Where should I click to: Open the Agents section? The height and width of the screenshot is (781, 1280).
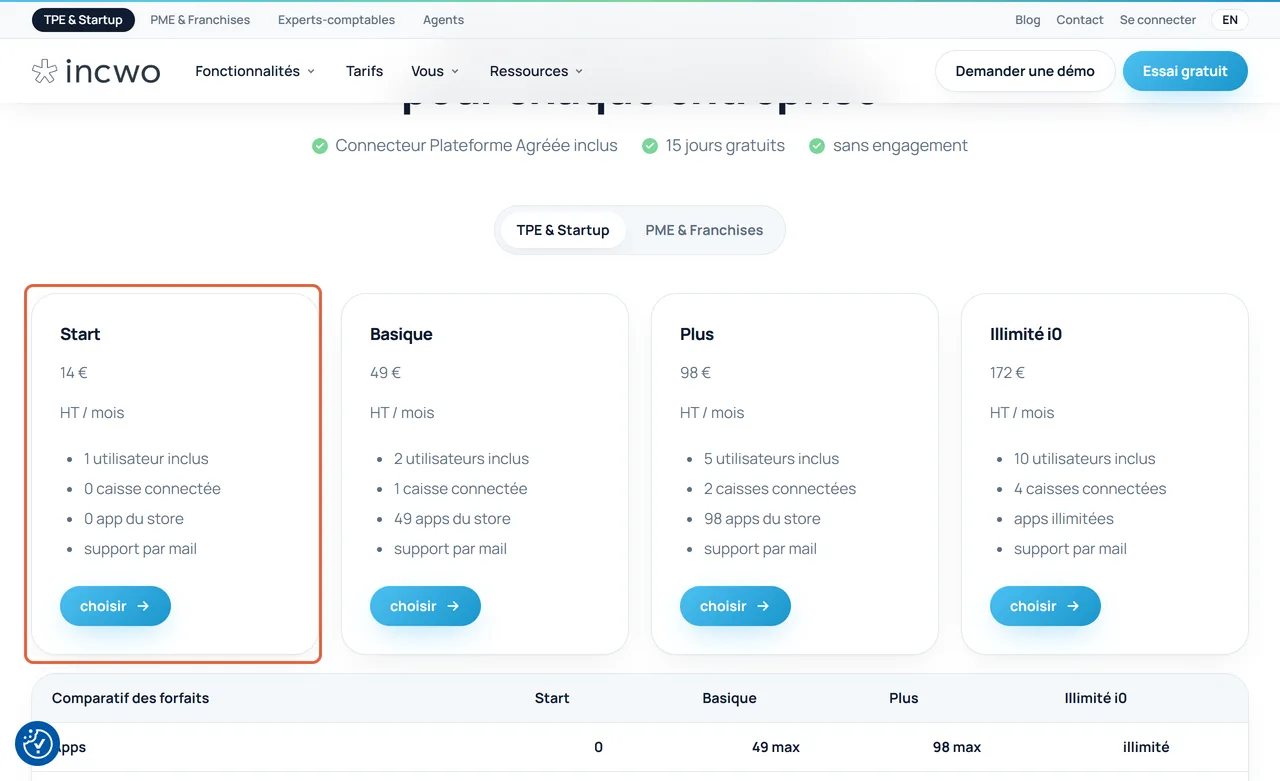(x=443, y=20)
